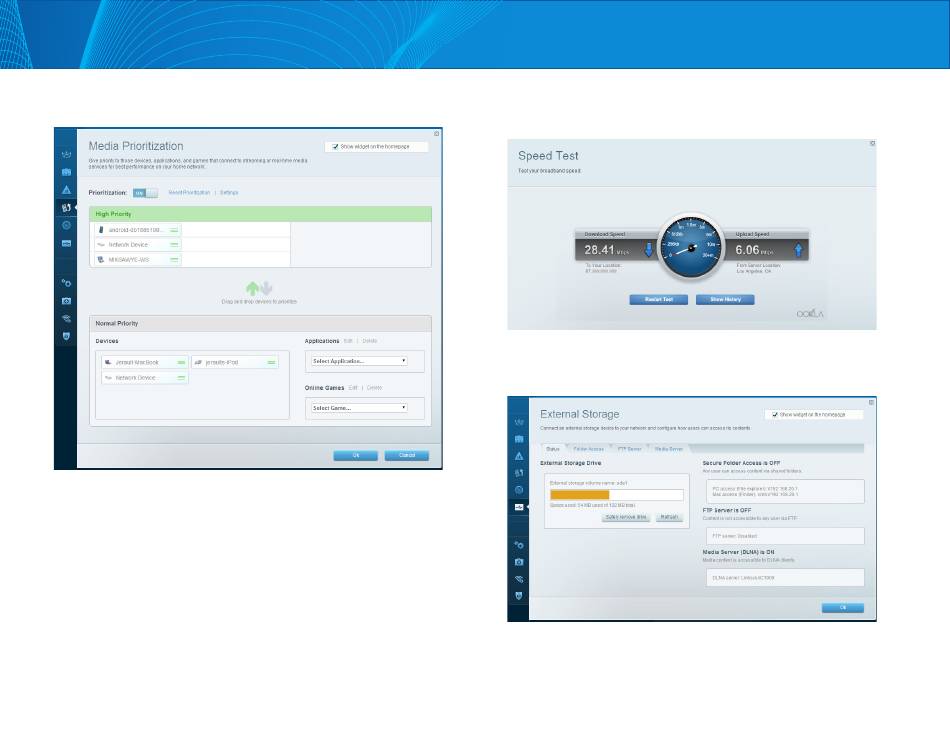Open the Select Application dropdown
The height and width of the screenshot is (734, 950).
[x=359, y=360]
